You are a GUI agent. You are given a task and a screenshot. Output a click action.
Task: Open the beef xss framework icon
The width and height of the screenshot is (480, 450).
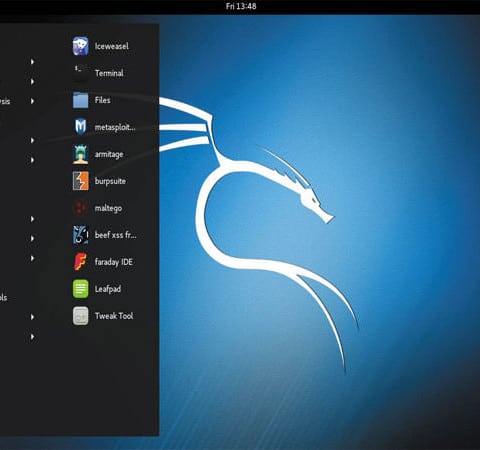click(x=81, y=235)
